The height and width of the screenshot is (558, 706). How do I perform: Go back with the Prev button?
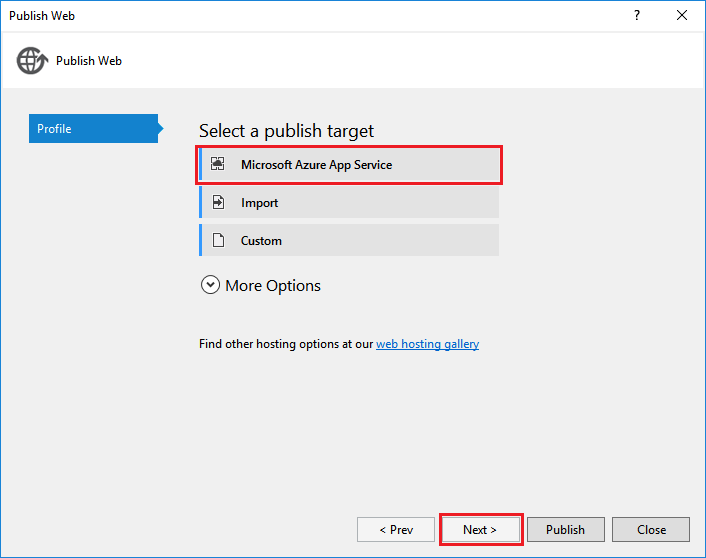tap(396, 529)
